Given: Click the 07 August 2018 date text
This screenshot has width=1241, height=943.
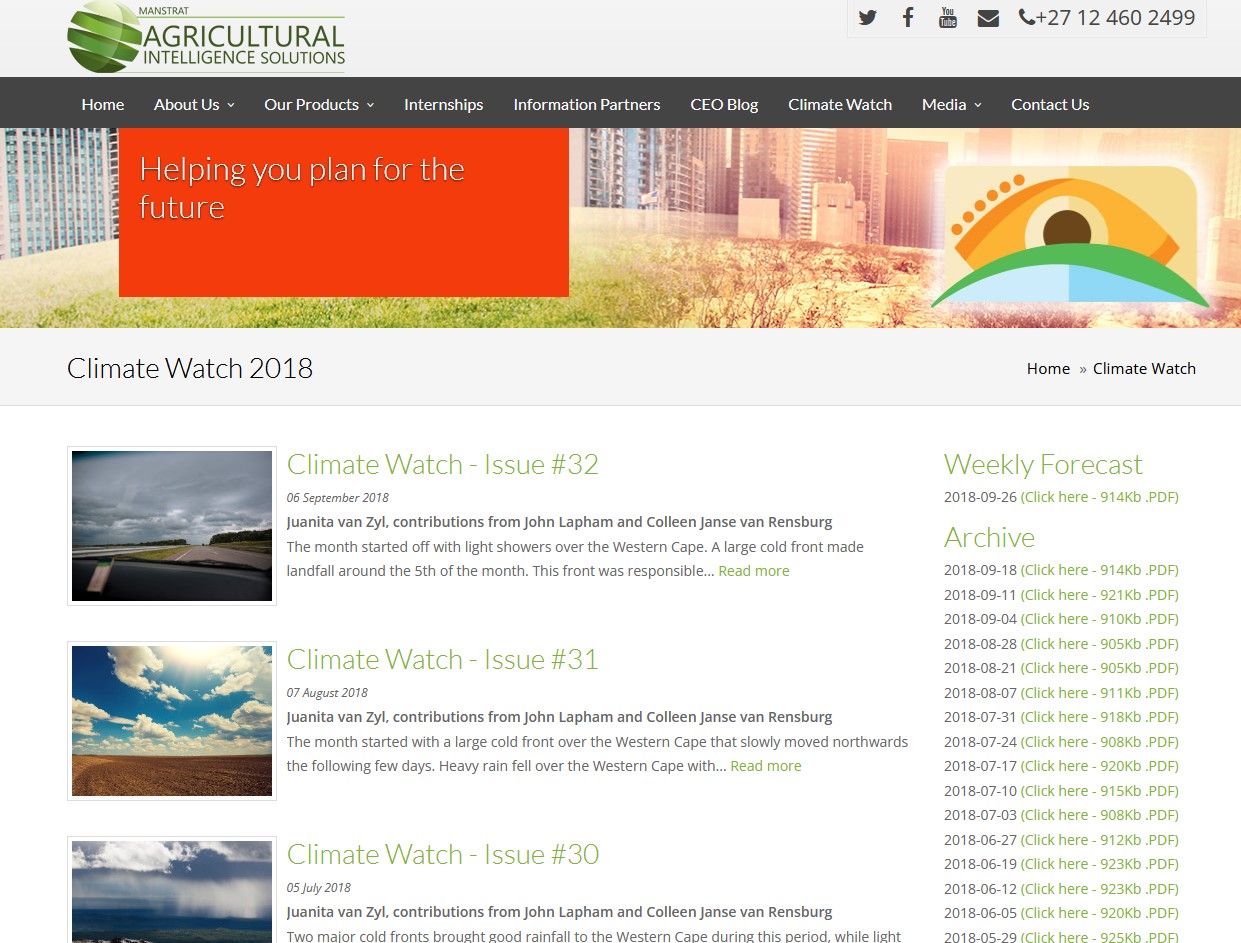Looking at the screenshot, I should pos(327,693).
